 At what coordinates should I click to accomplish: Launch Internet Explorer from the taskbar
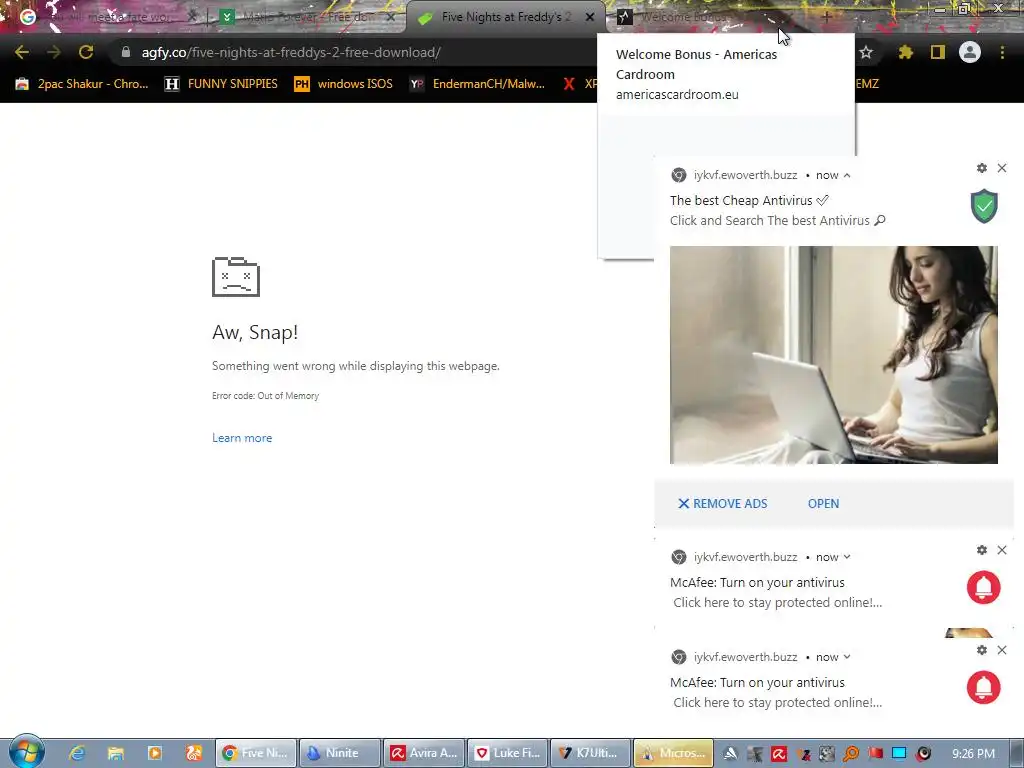(77, 753)
